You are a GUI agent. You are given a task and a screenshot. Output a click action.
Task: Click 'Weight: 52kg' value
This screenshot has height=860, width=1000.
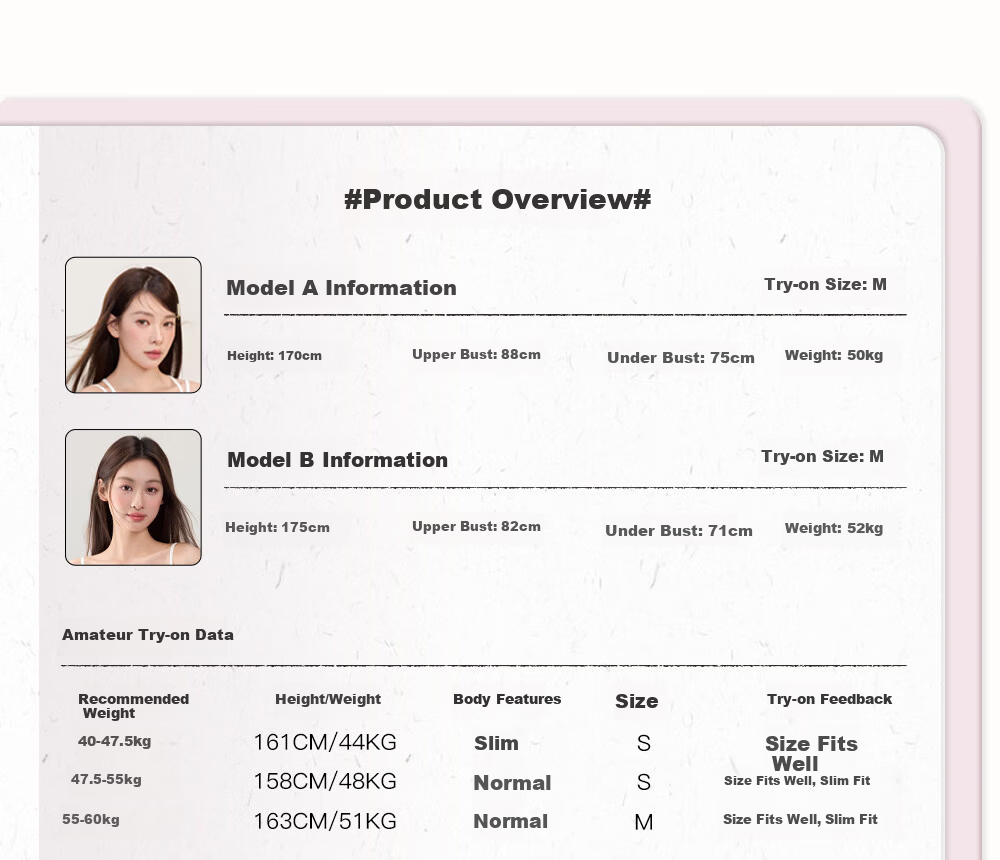834,528
